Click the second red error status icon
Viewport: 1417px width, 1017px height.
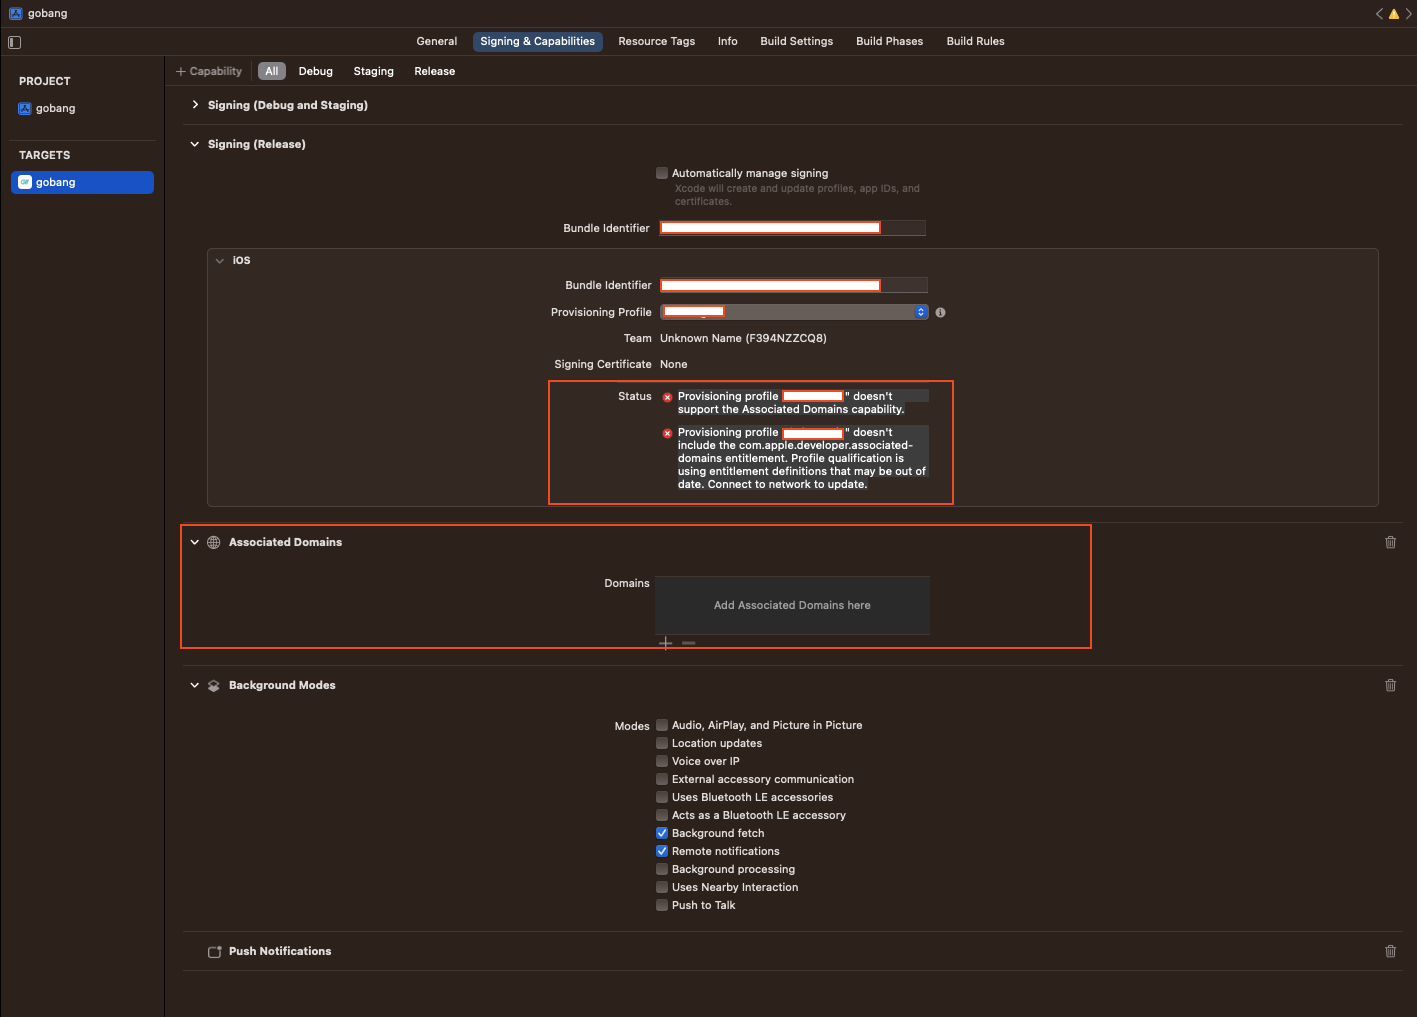pos(668,433)
